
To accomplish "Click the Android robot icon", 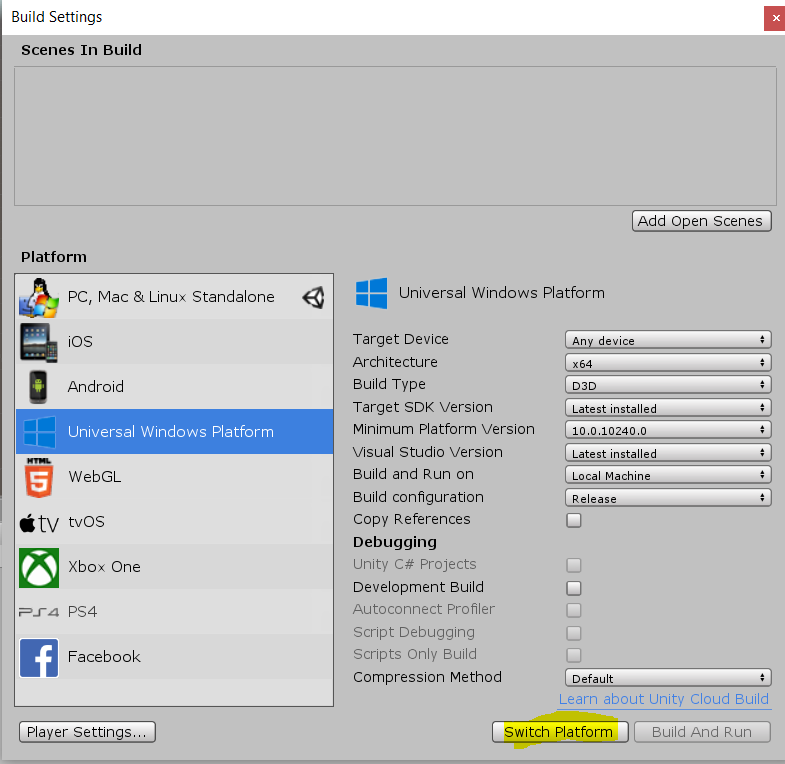I will 39,387.
